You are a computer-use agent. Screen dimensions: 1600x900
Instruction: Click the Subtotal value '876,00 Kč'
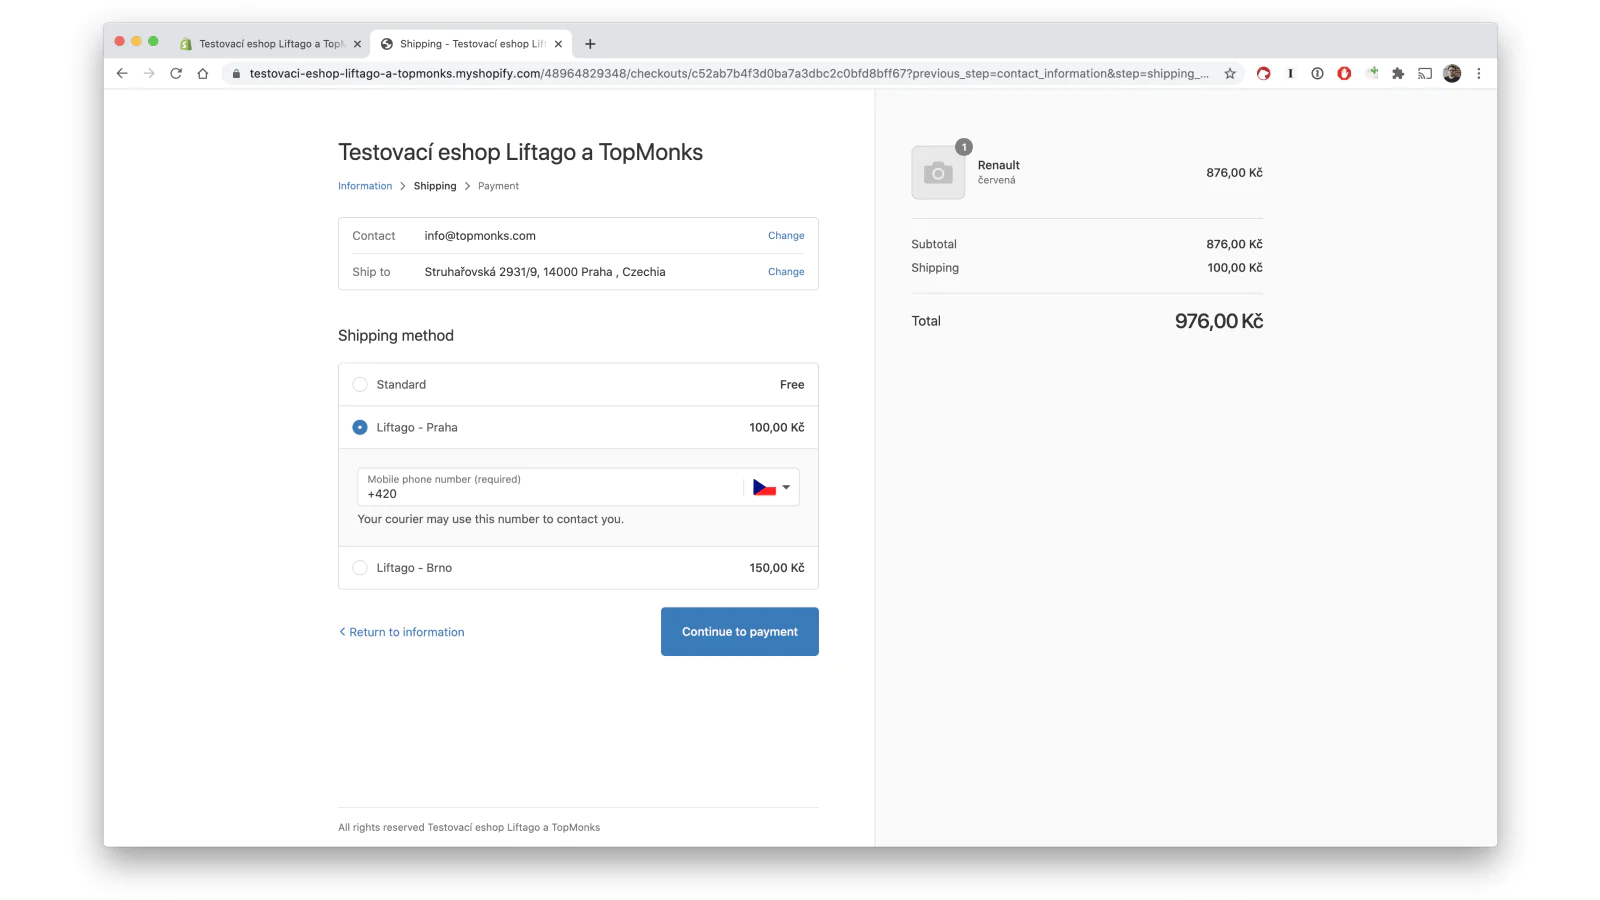(1234, 244)
